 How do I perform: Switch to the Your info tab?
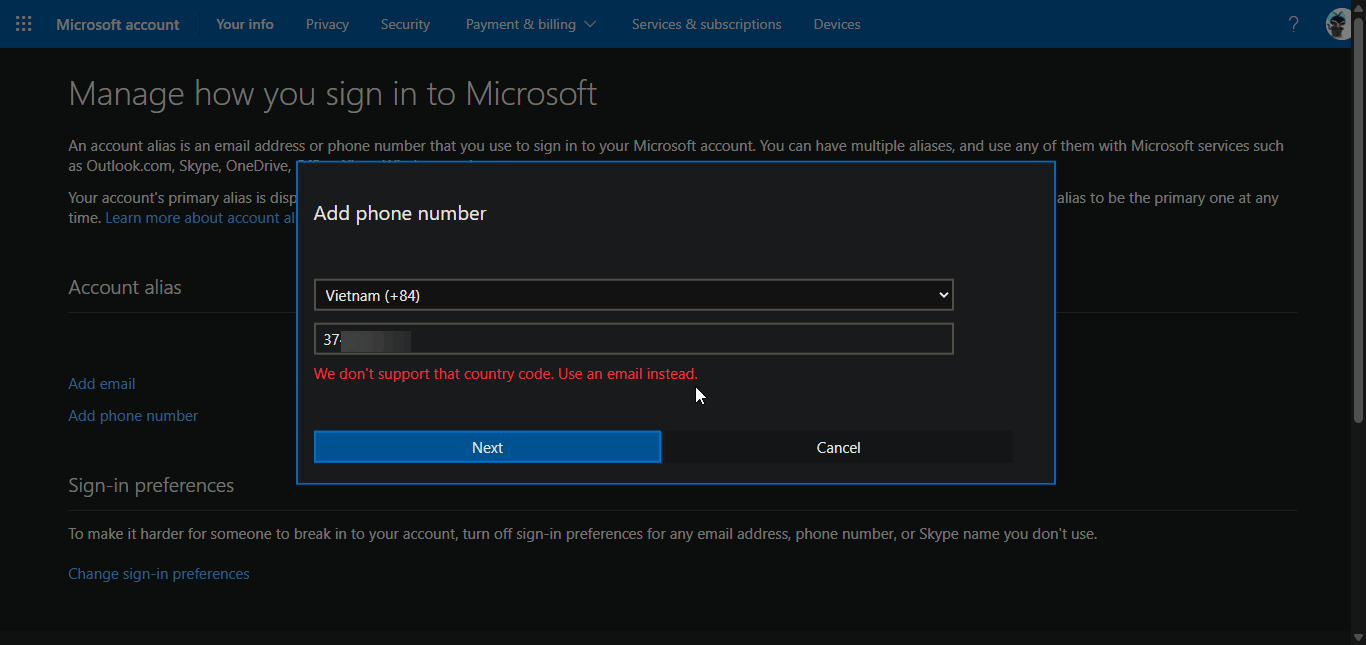(245, 24)
